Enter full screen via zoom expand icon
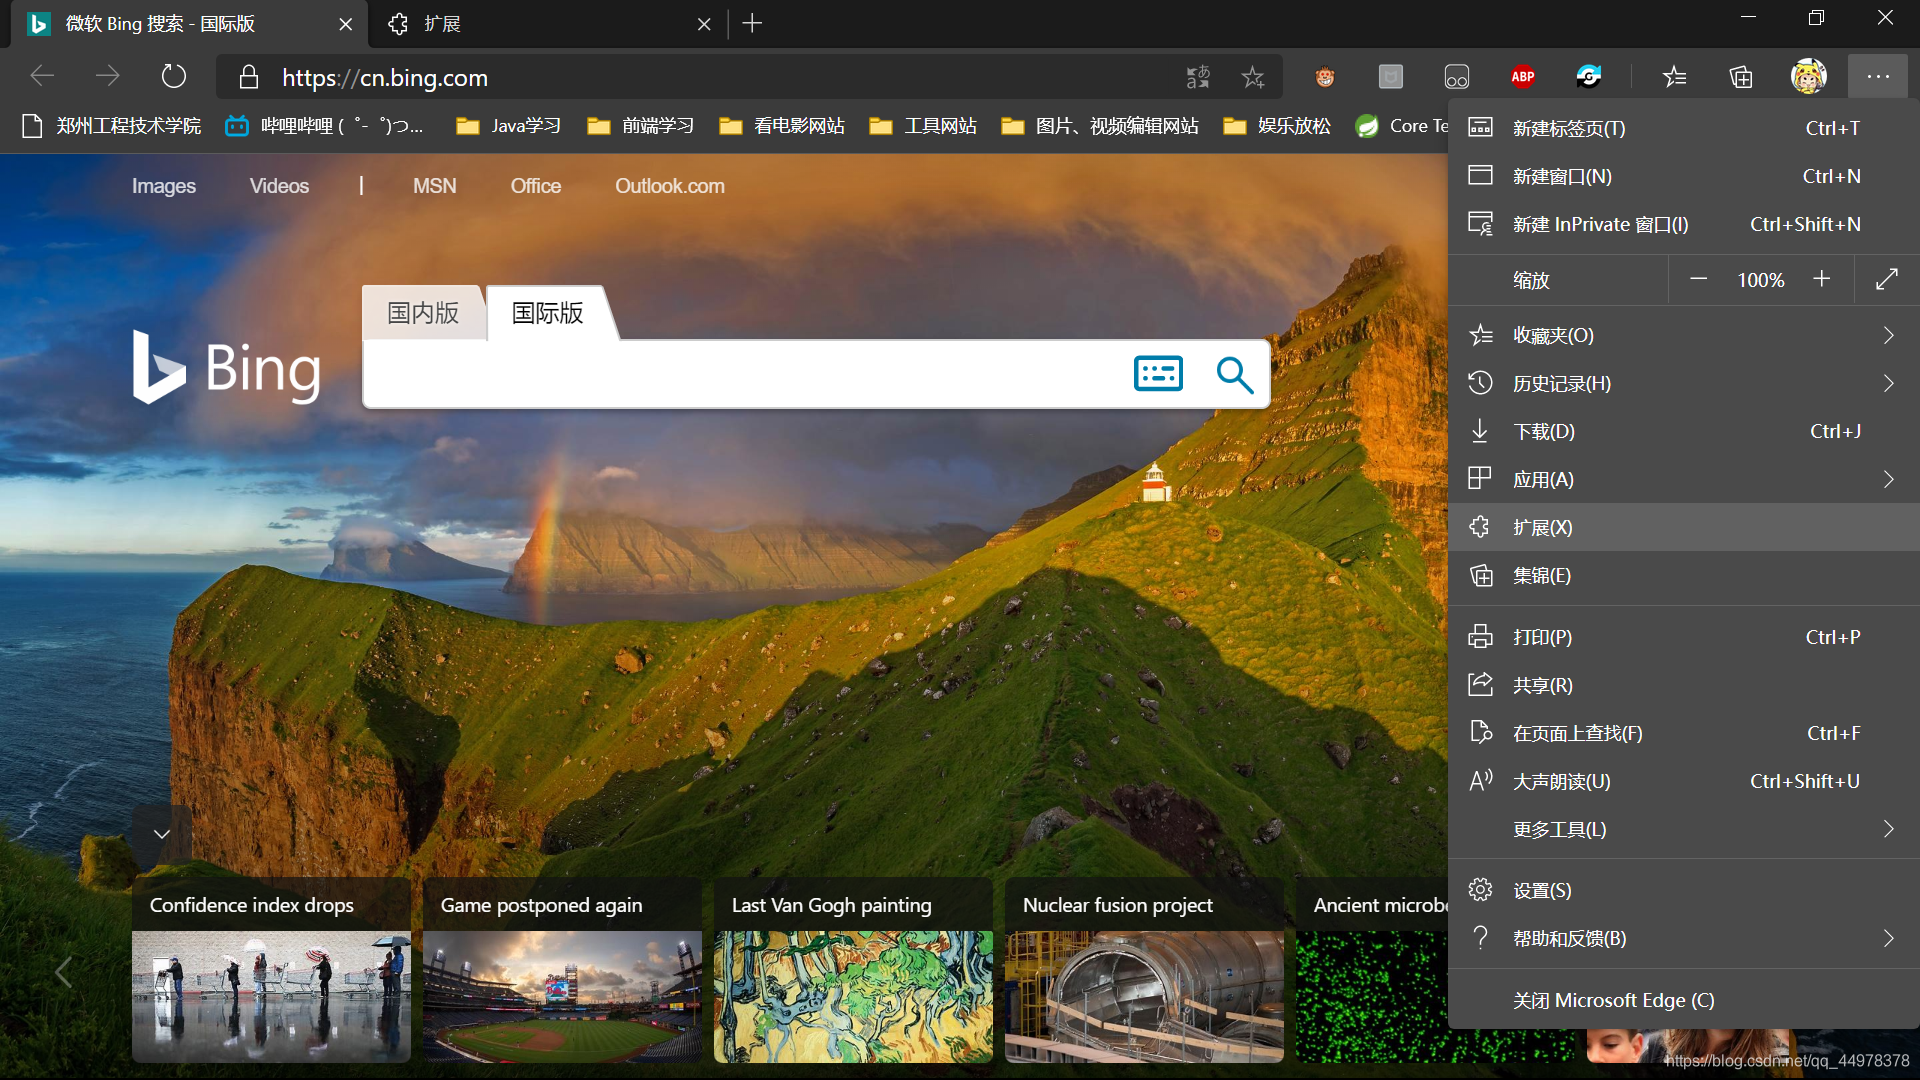 click(1886, 280)
